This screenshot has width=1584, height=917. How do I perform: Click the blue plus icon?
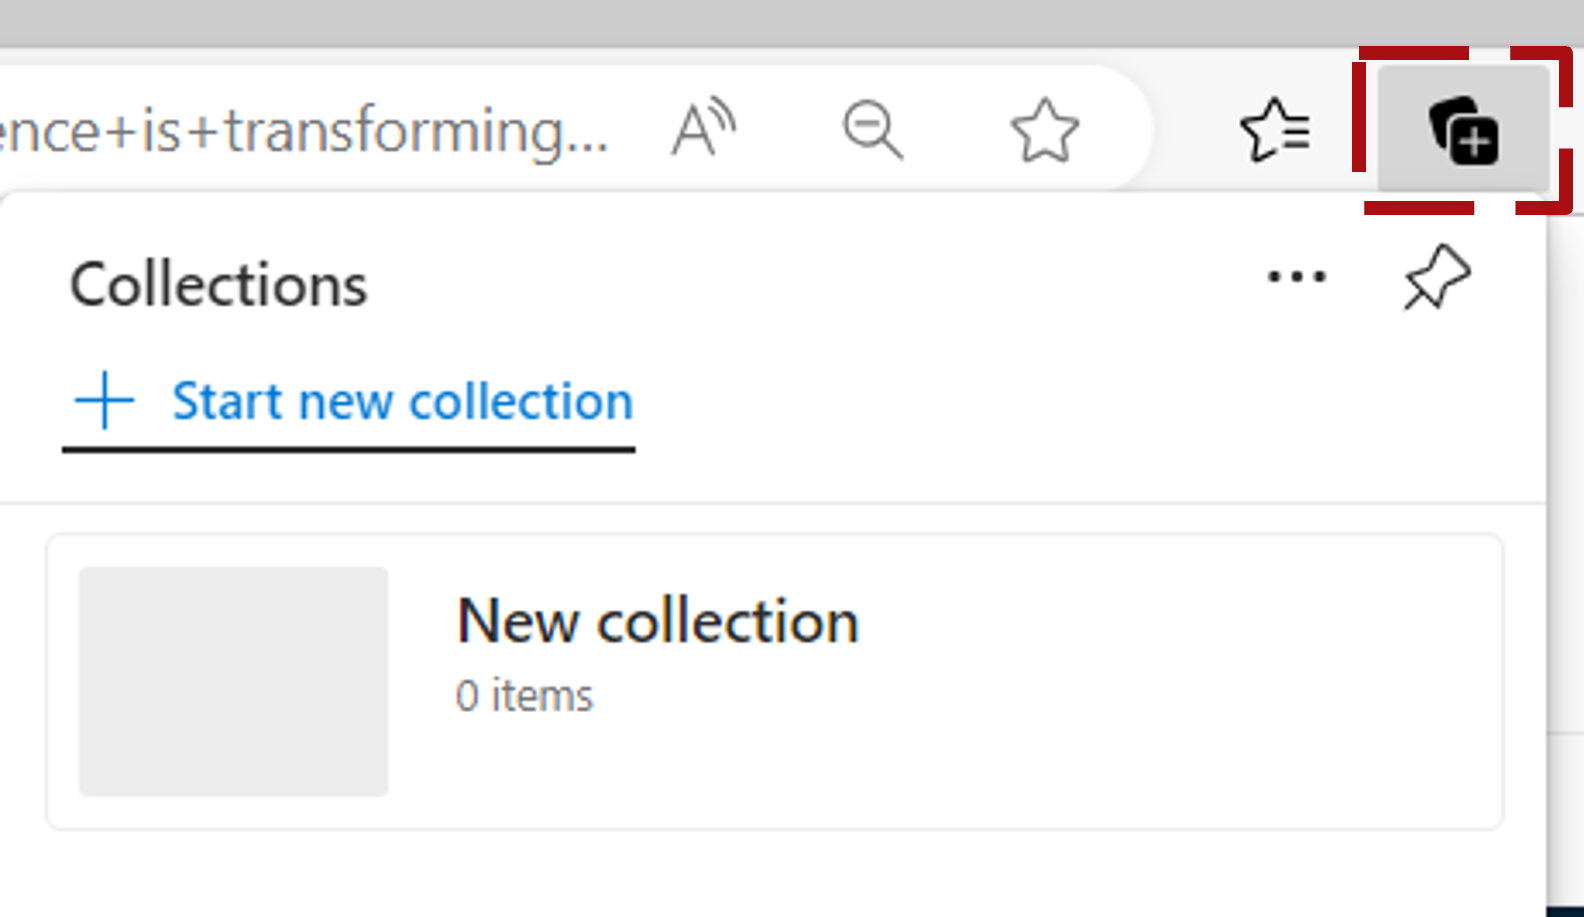(x=104, y=400)
